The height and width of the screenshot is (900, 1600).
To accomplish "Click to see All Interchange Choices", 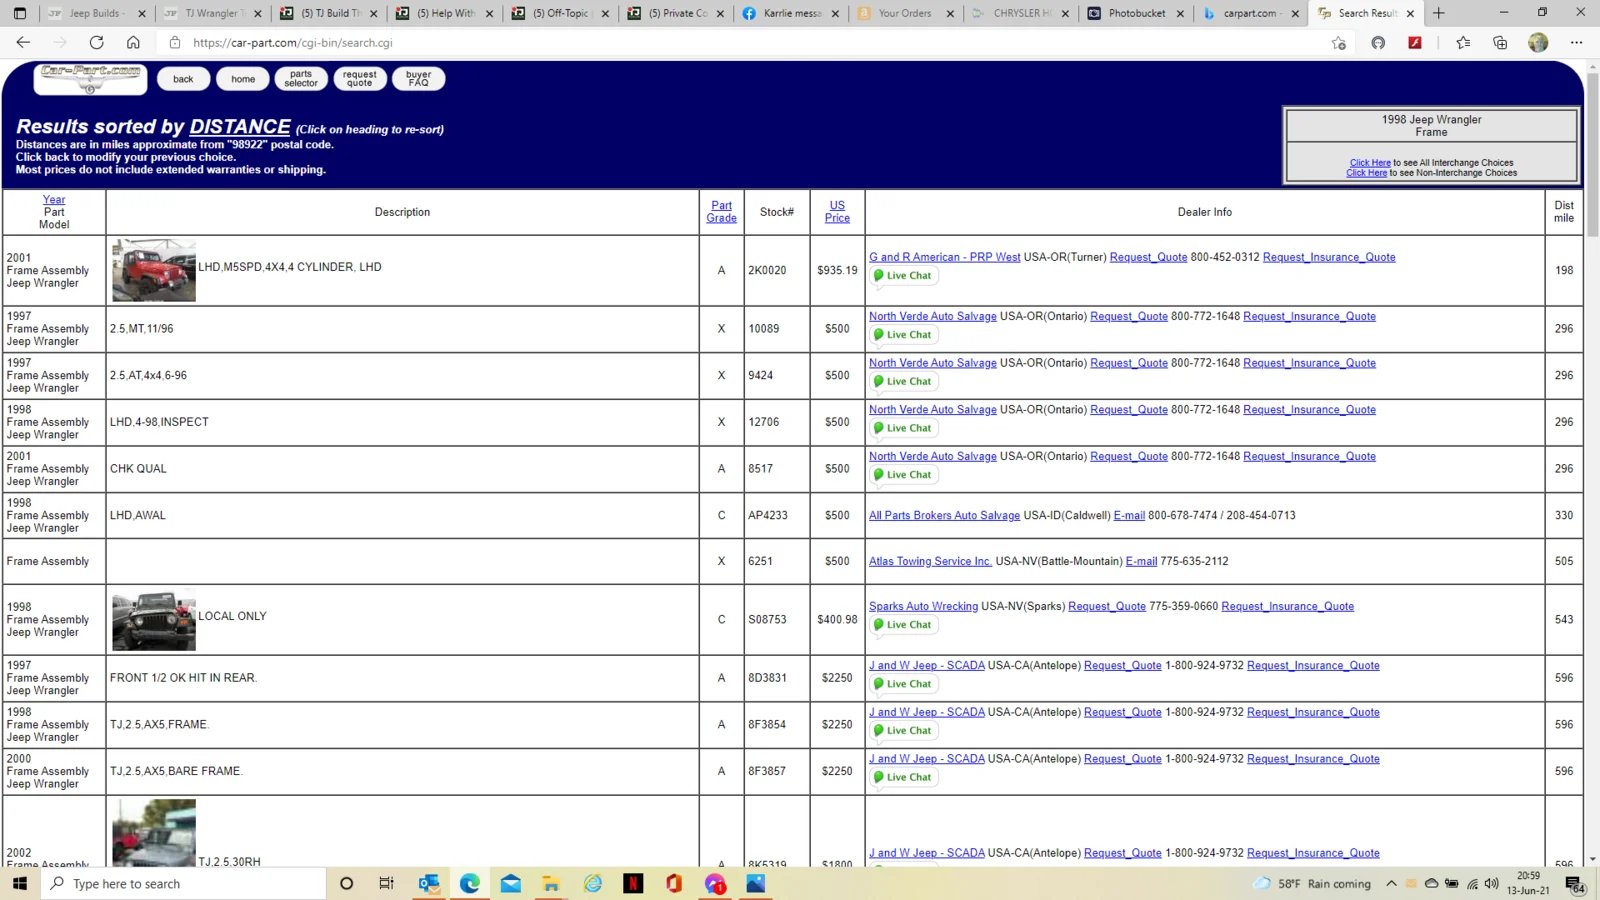I will tap(1370, 163).
